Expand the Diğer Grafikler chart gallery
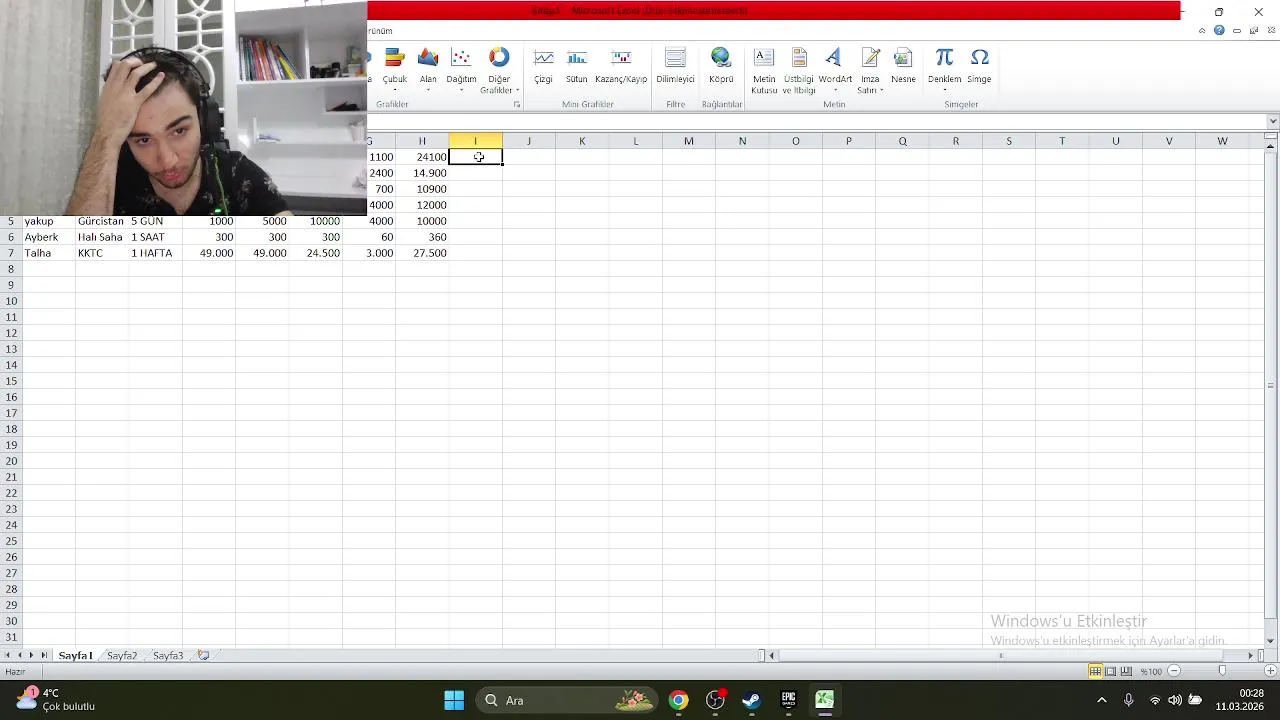 click(499, 70)
